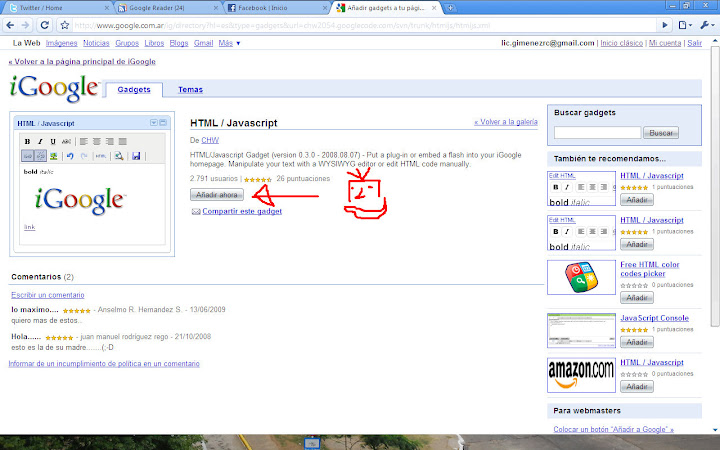This screenshot has width=720, height=450.
Task: Open the browser page menu dropdown
Action: (685, 25)
